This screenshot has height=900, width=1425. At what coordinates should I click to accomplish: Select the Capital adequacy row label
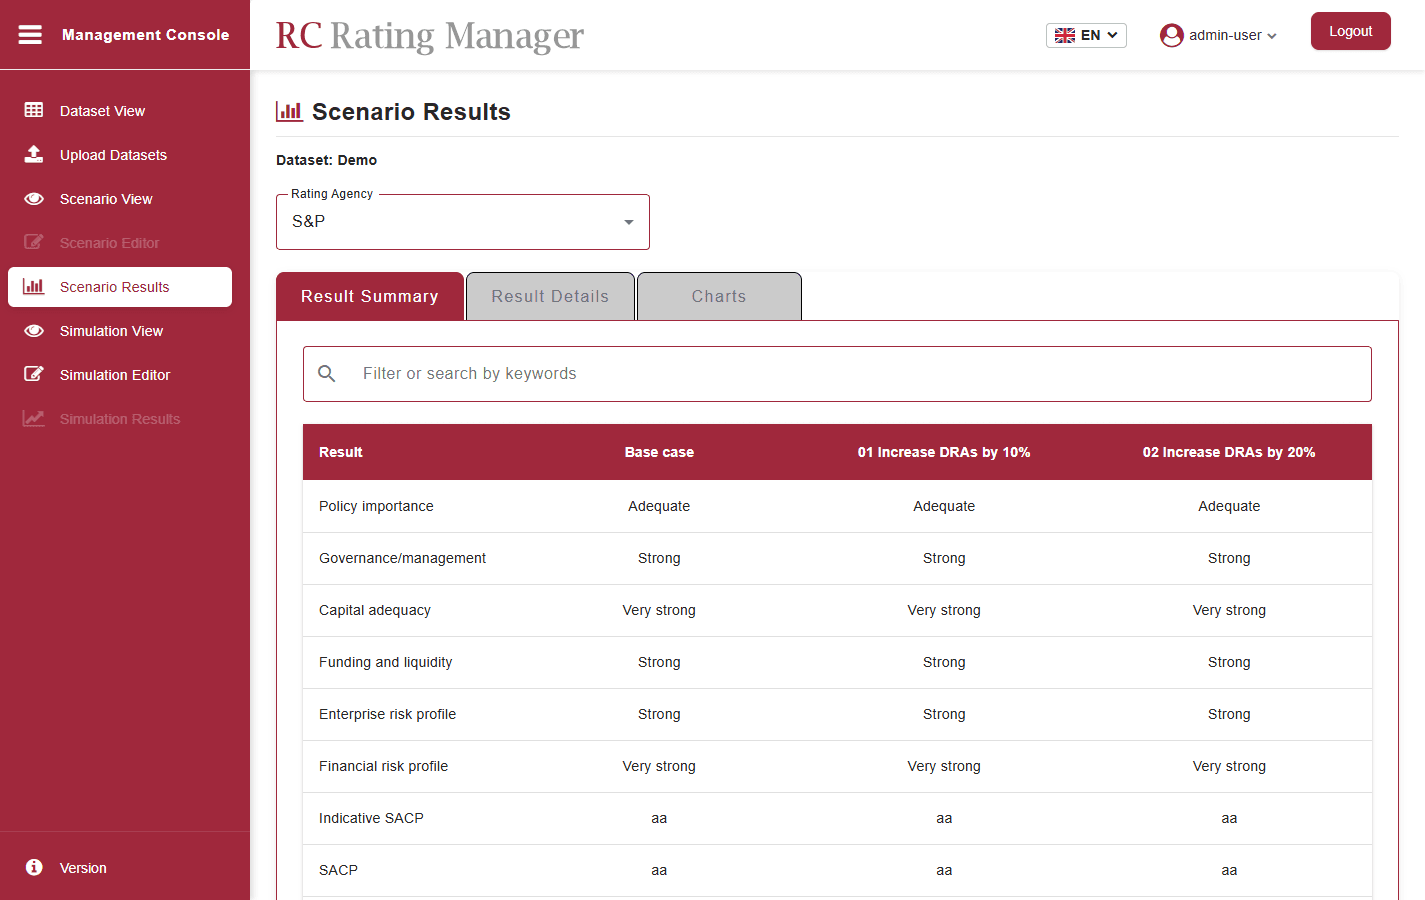point(375,610)
